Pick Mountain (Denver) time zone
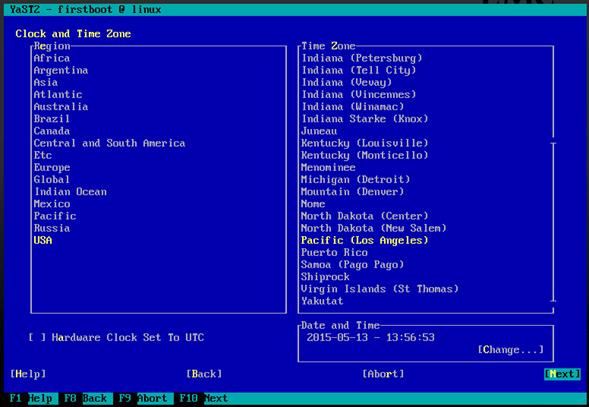 (x=353, y=192)
